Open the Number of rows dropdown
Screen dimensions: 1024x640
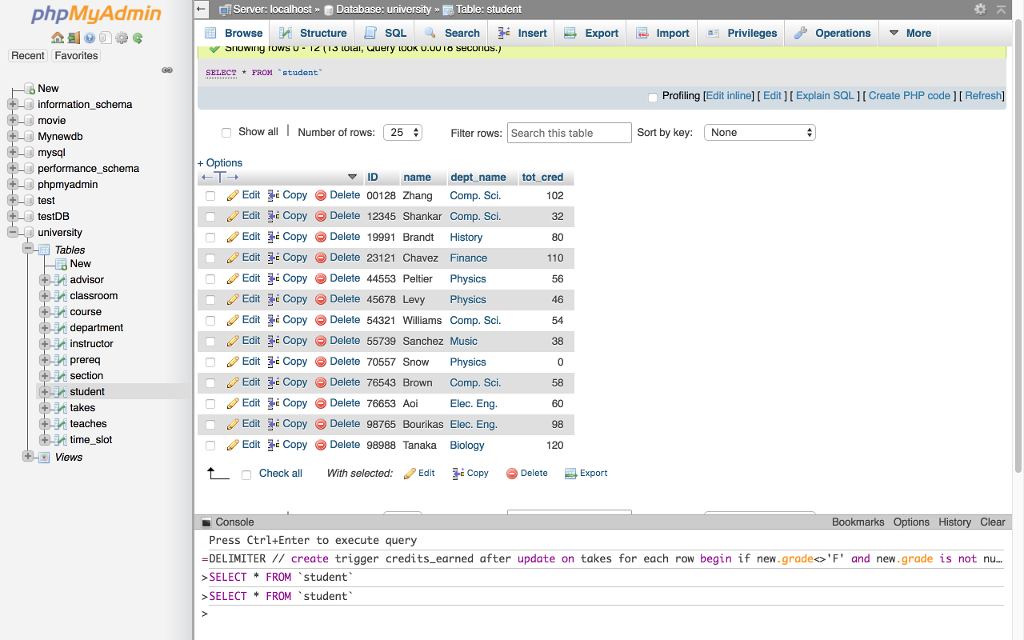click(402, 132)
